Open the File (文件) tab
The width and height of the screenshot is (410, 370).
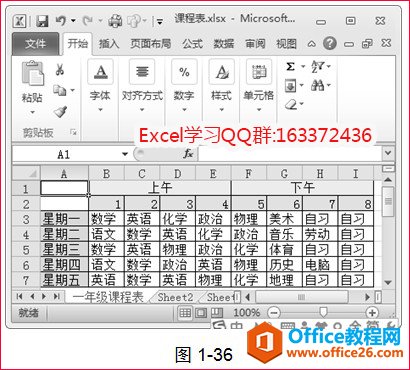point(36,44)
